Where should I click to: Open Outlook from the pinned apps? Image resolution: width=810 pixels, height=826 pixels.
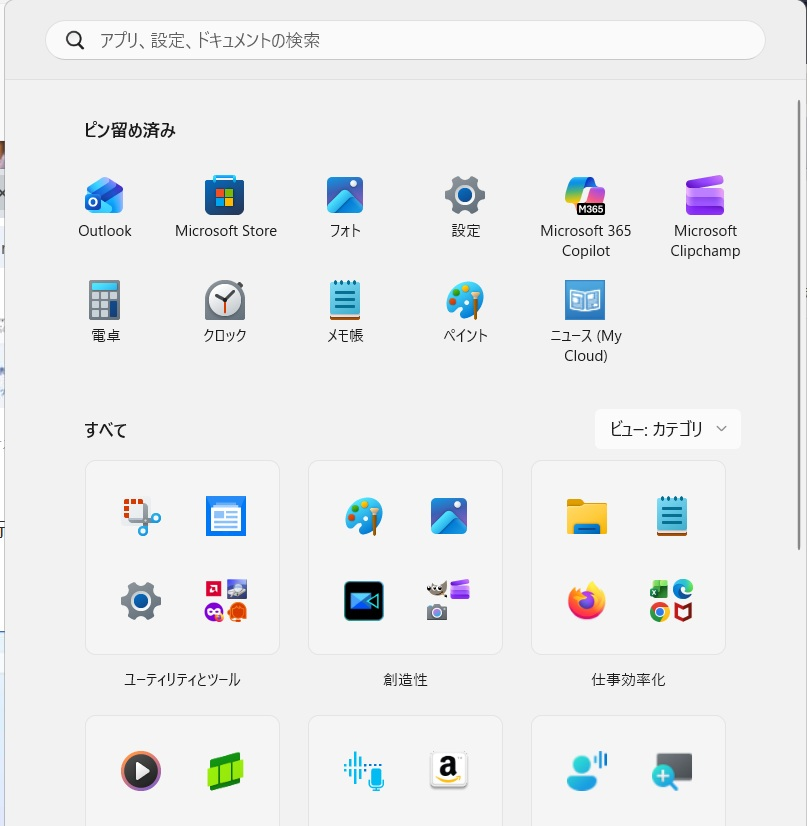tap(104, 195)
